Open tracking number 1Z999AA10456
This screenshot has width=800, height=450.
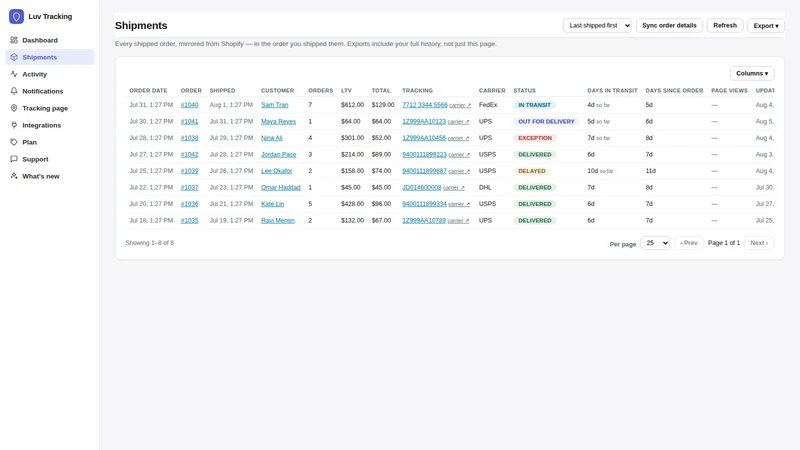tap(424, 138)
